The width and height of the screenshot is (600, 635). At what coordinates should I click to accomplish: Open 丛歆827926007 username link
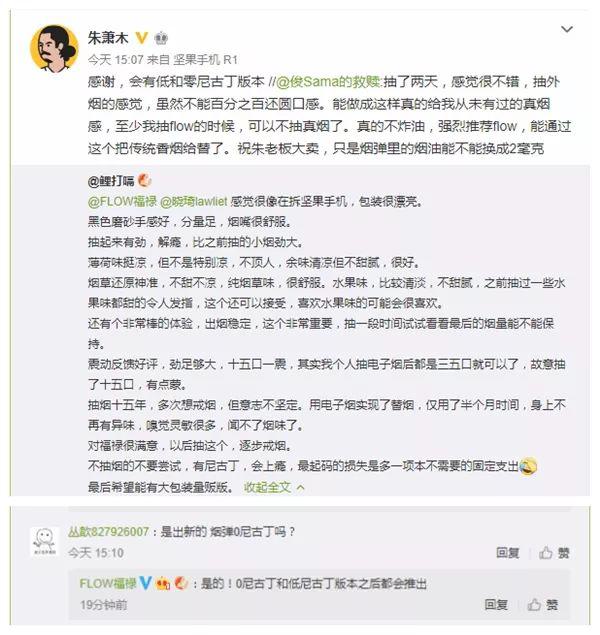109,531
